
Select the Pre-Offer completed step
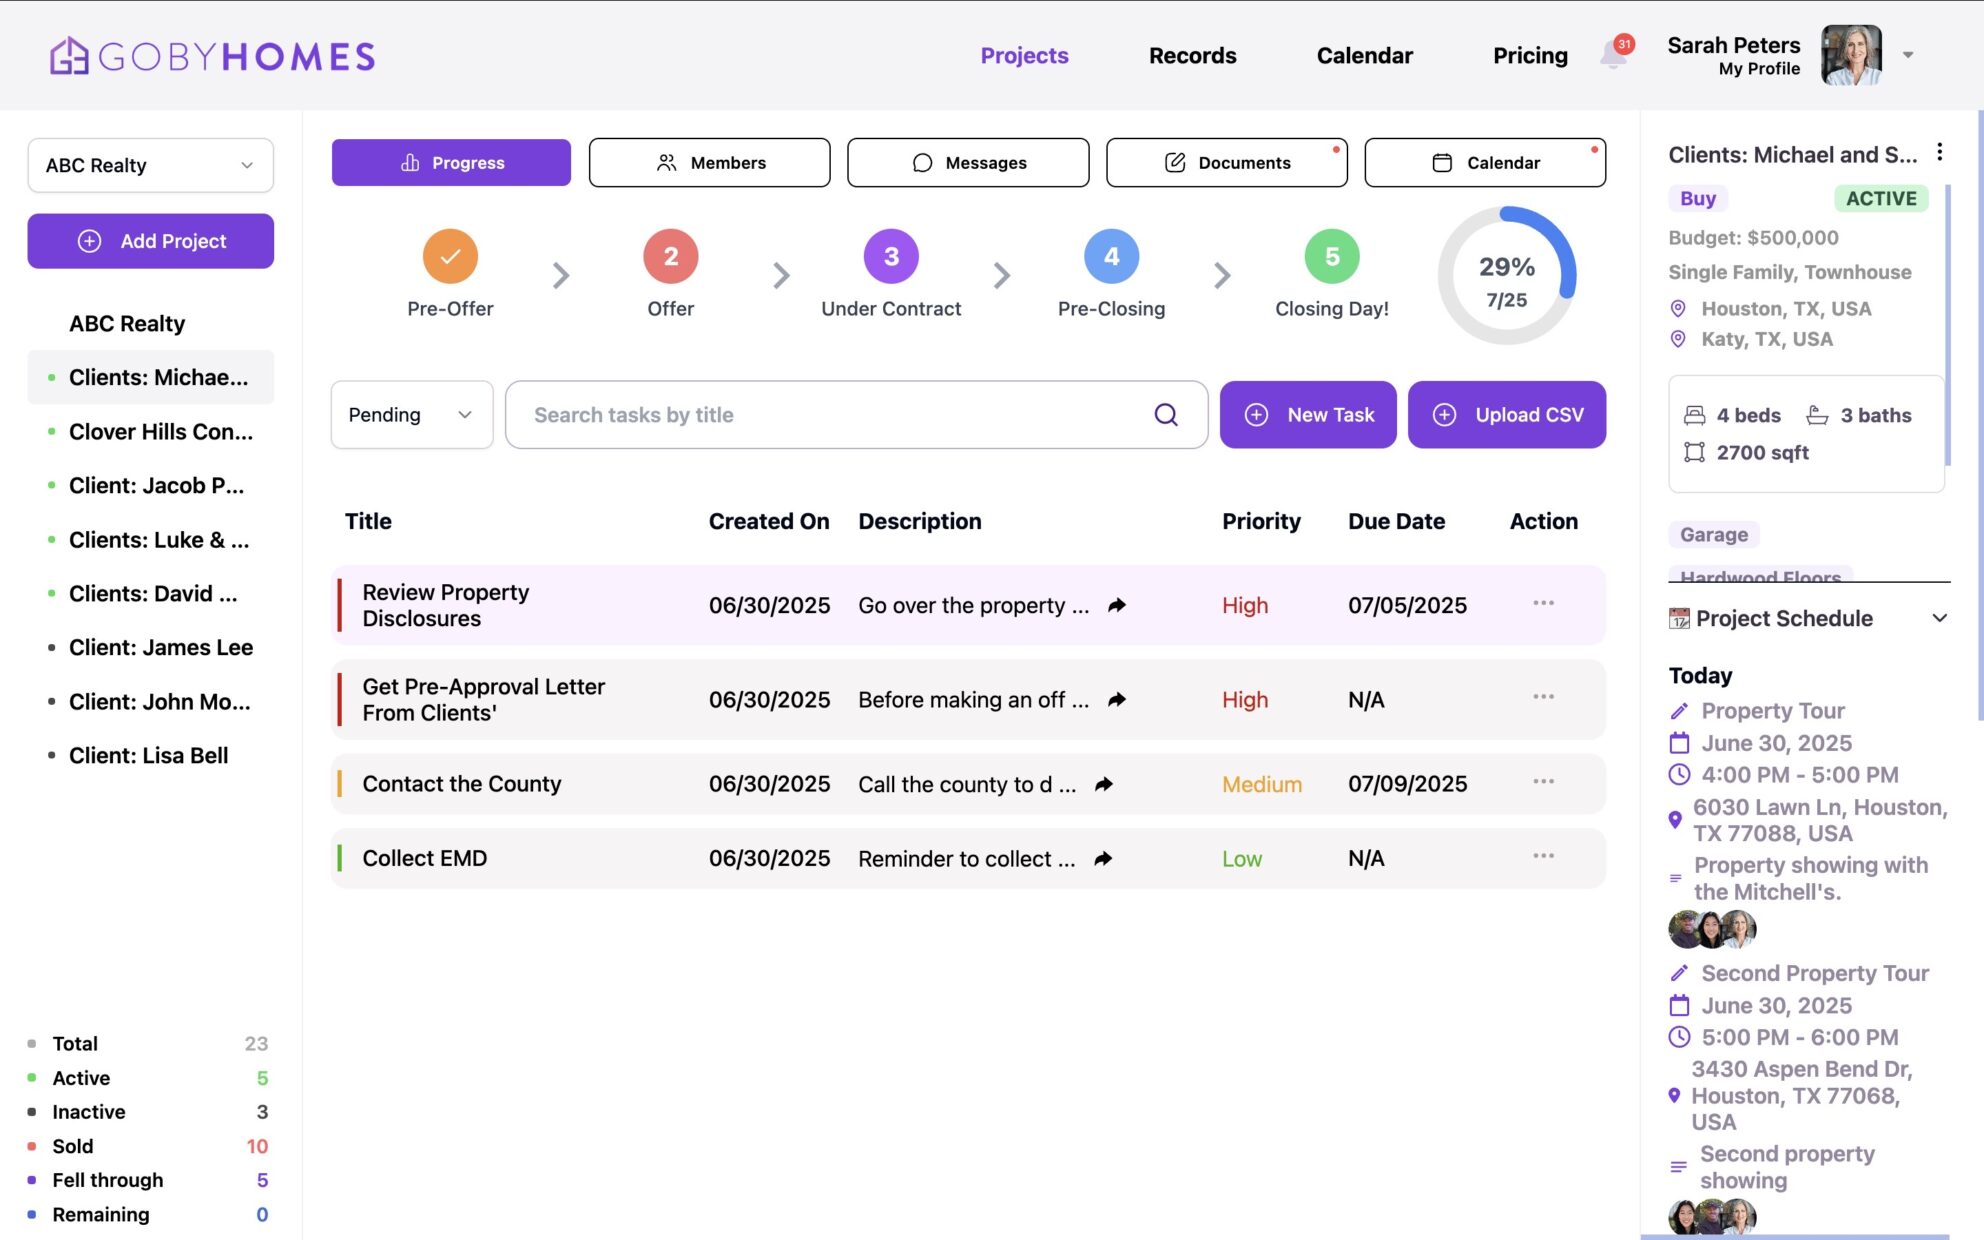(x=450, y=256)
